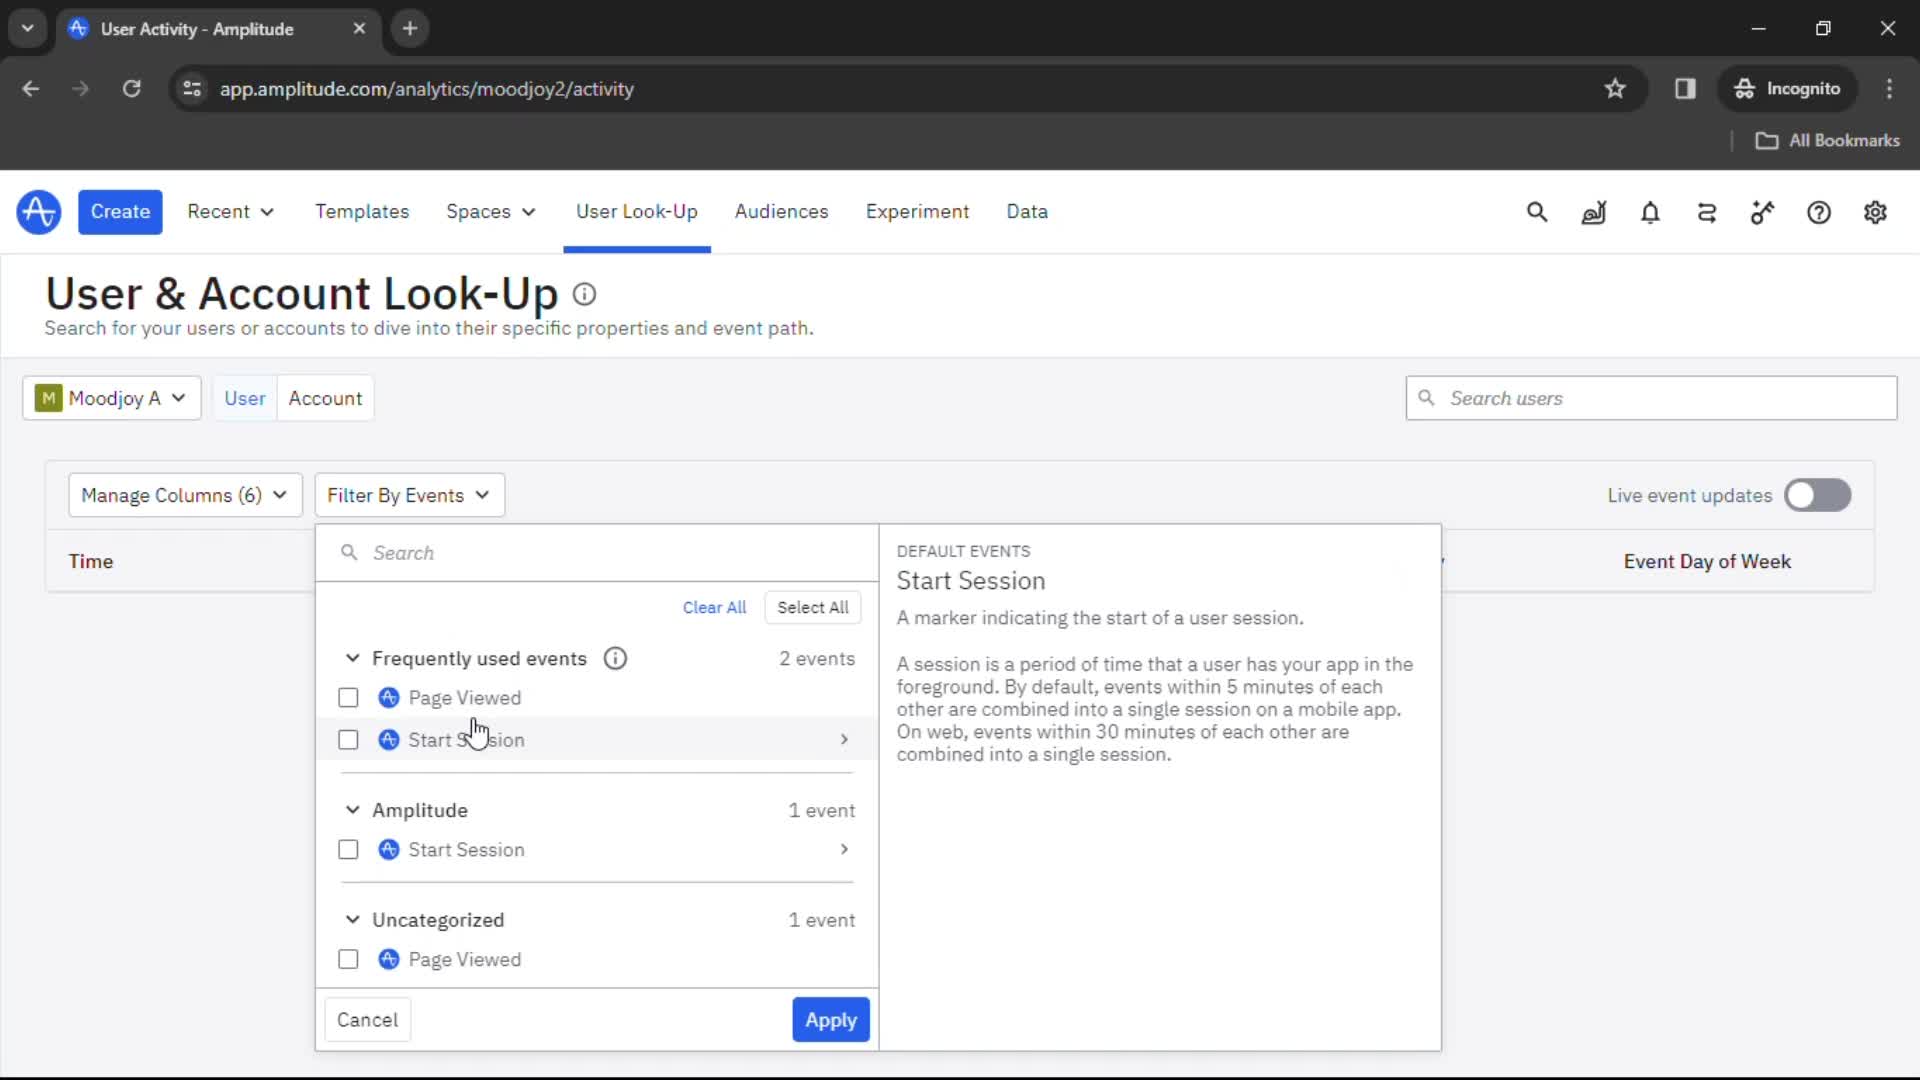
Task: Collapse the Uncategorized events group
Action: pos(352,920)
